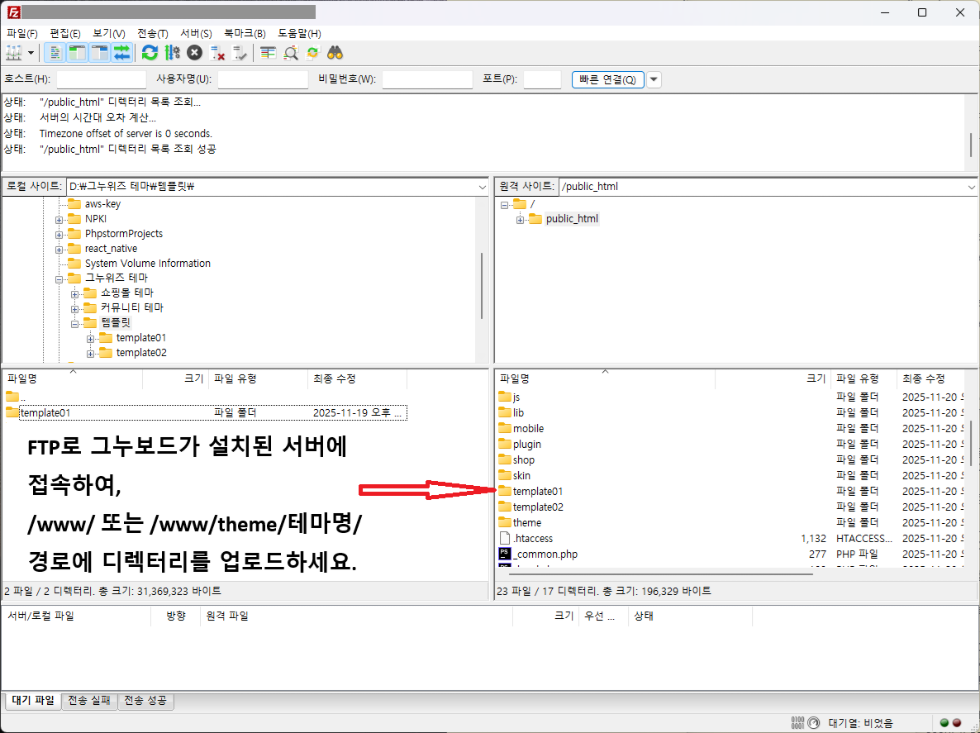Open the directory listing filters icon
Image resolution: width=980 pixels, height=733 pixels.
click(268, 52)
